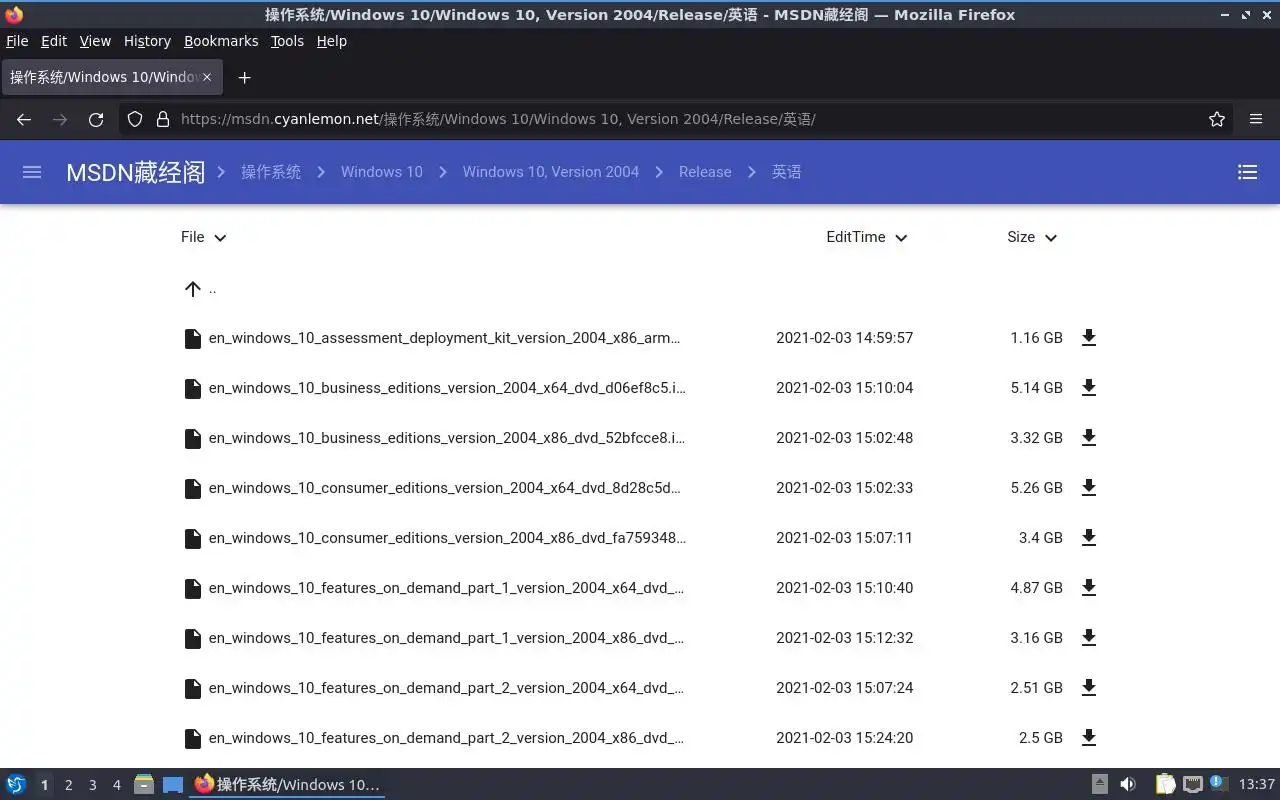Screen dimensions: 1280x800
Task: Open a new tab with plus button
Action: pyautogui.click(x=244, y=77)
